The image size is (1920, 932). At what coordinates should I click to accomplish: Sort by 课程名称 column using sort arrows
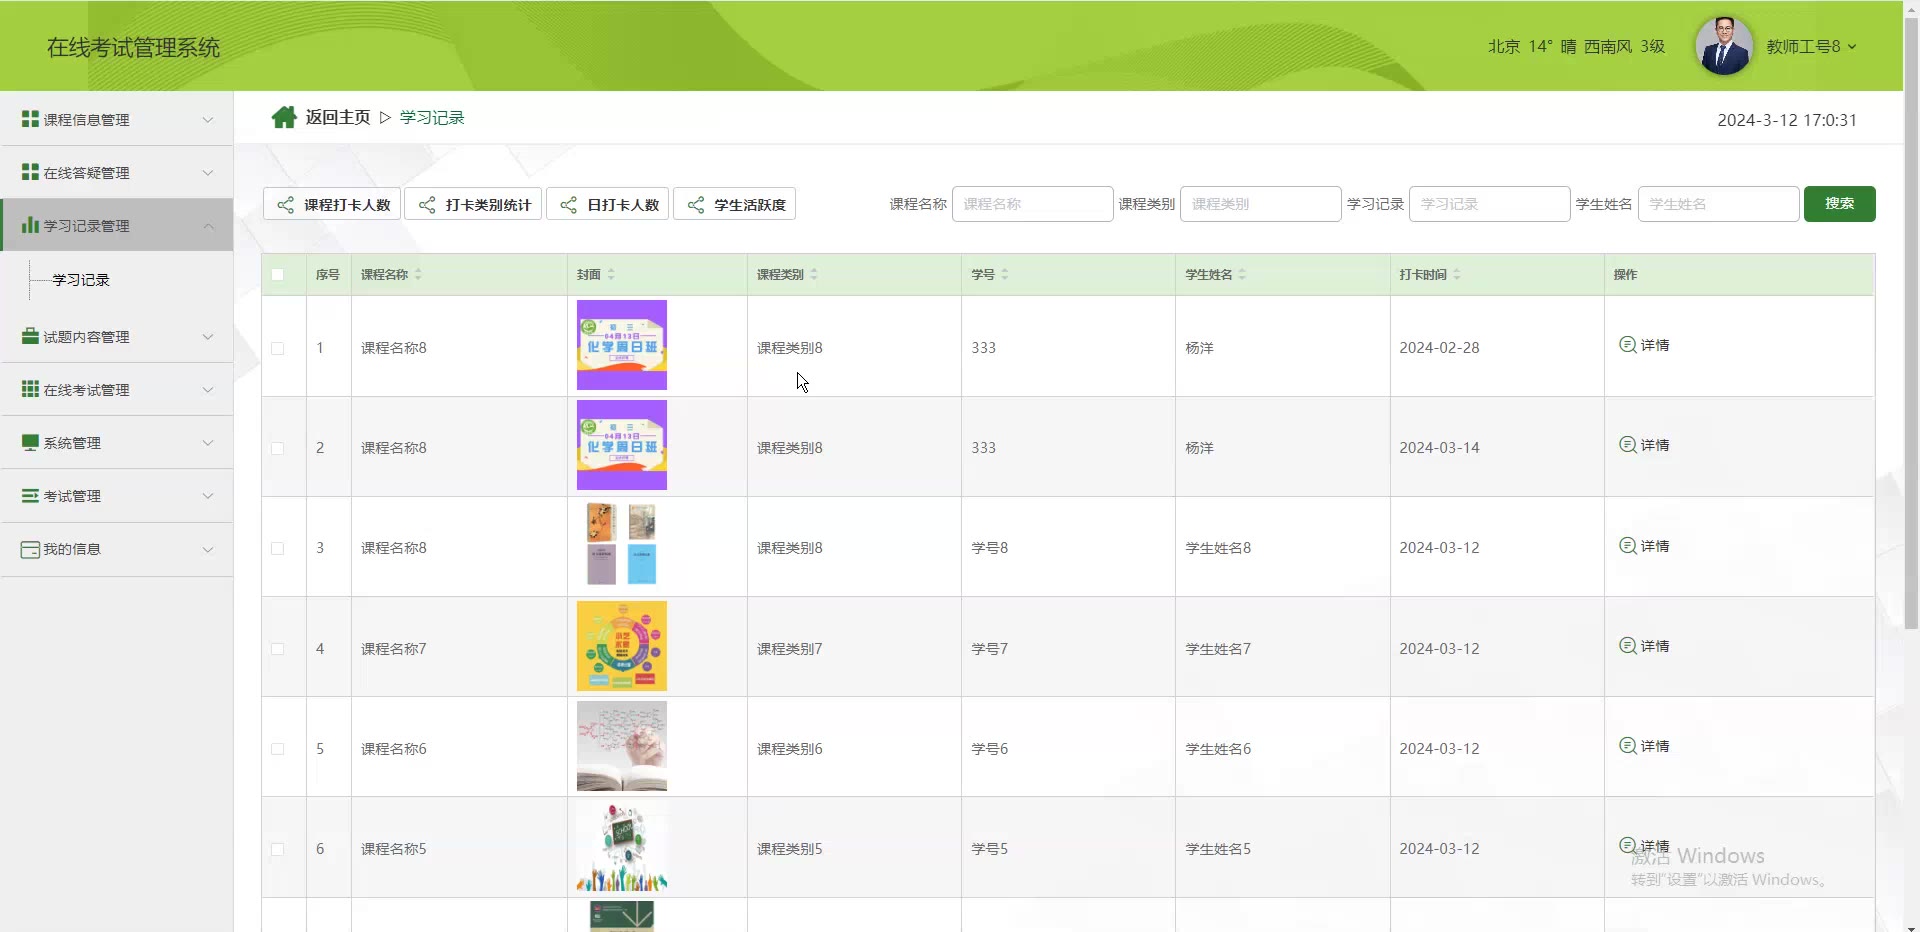[418, 274]
